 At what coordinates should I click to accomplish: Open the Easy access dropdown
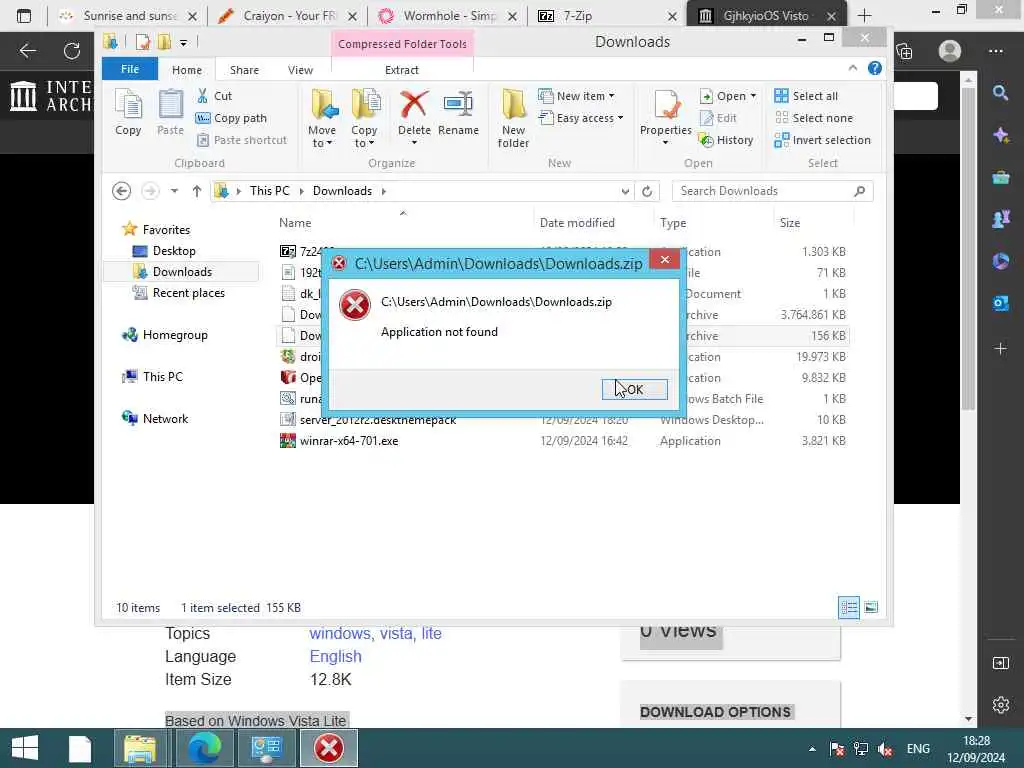(581, 118)
